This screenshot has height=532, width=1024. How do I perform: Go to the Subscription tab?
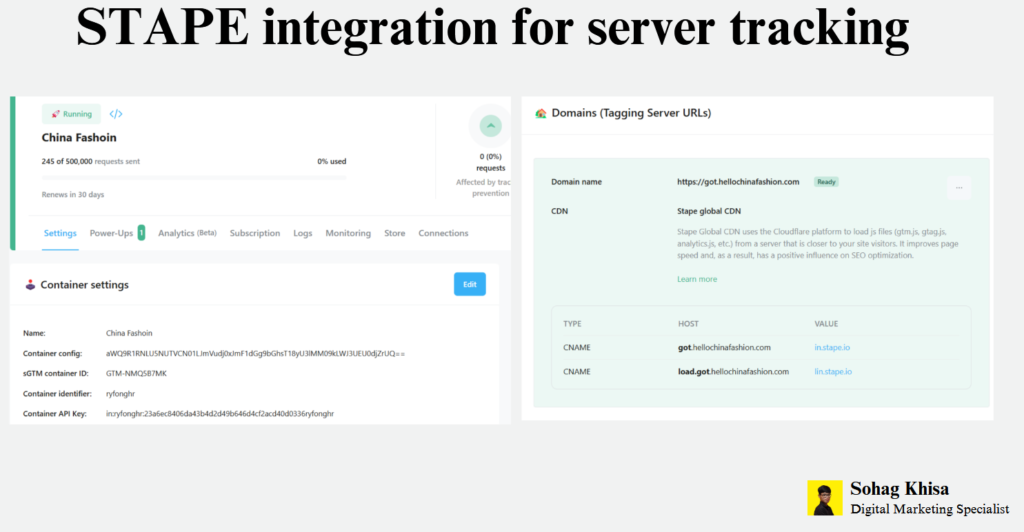click(255, 233)
